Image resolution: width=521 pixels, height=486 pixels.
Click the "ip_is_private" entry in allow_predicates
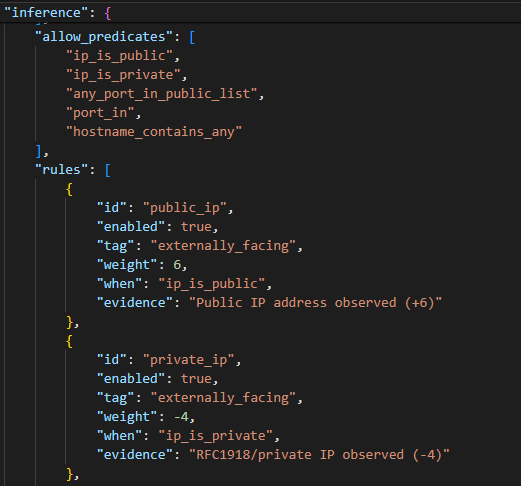point(123,75)
